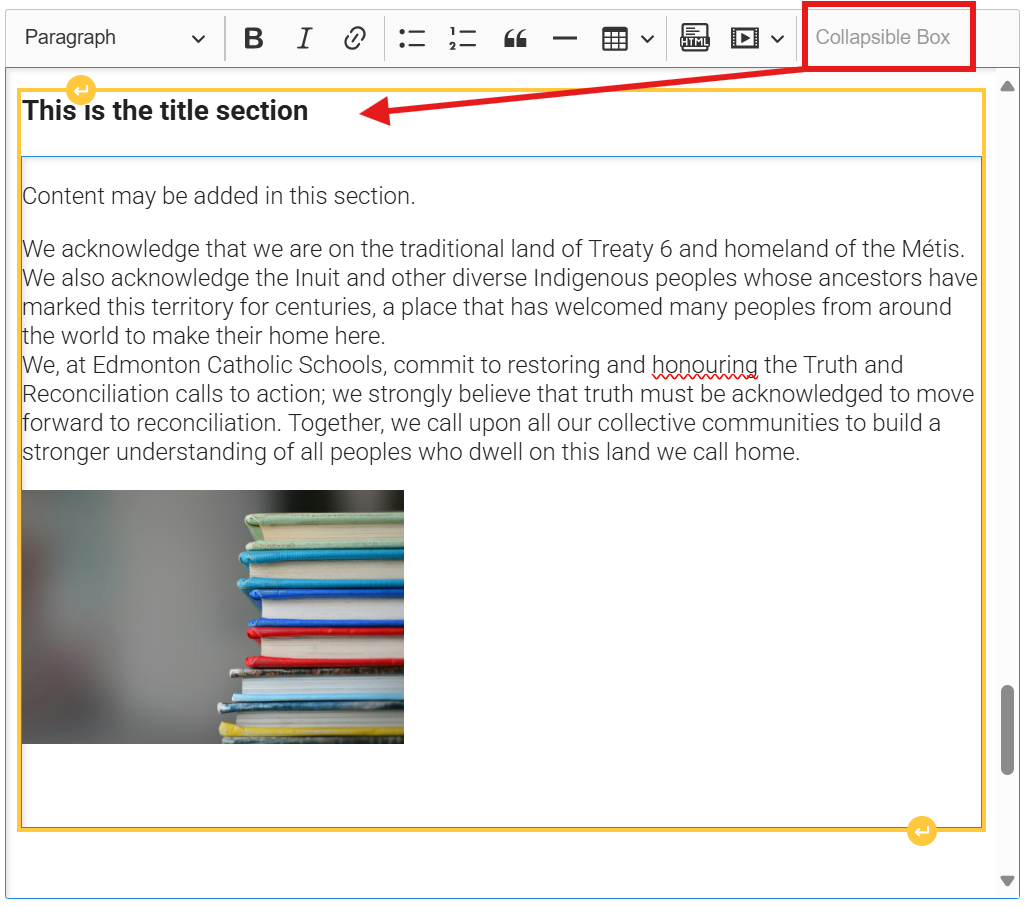The image size is (1033, 907).
Task: Click the yellow enter arrow below the box
Action: pyautogui.click(x=921, y=830)
